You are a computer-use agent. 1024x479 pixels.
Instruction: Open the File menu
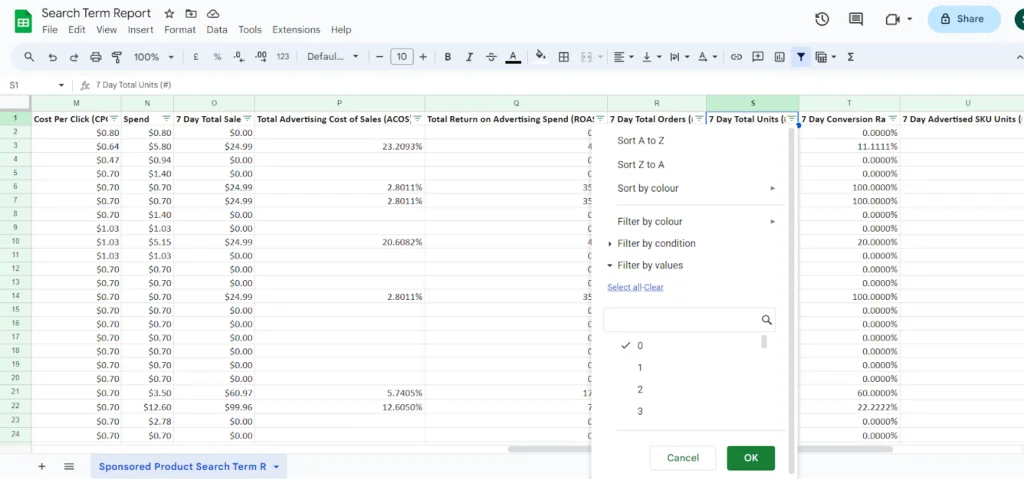50,29
